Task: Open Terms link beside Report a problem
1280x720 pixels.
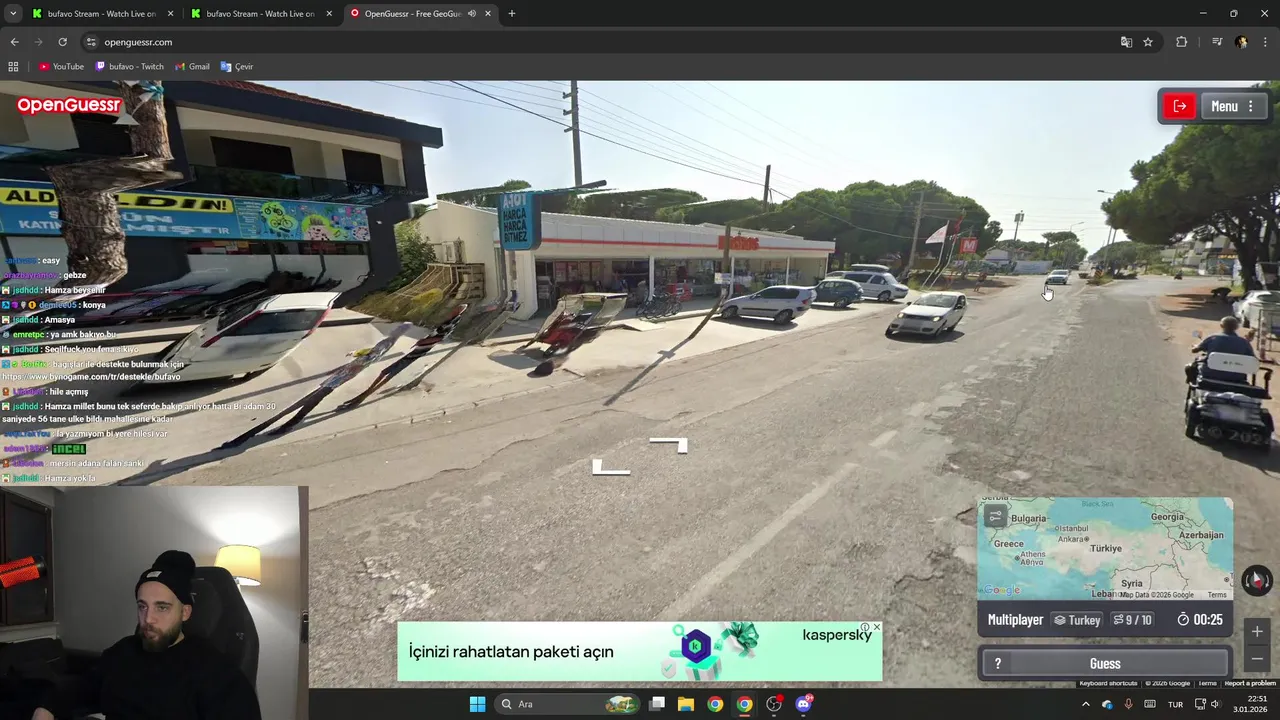Action: click(1207, 683)
